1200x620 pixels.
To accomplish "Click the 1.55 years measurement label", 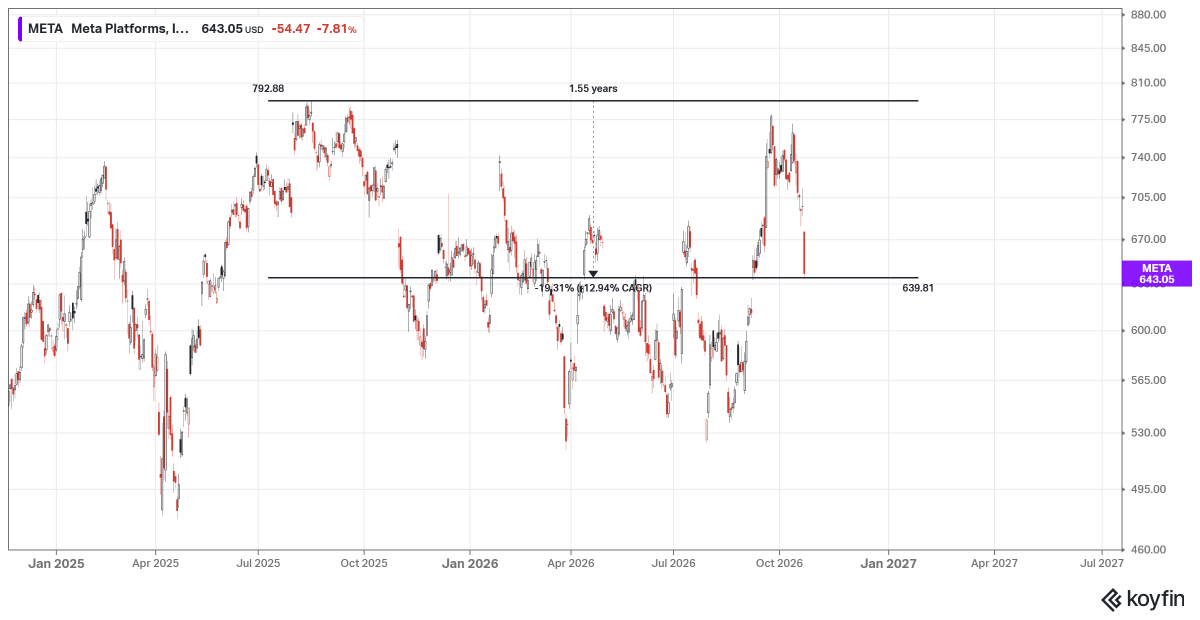I will [x=593, y=89].
